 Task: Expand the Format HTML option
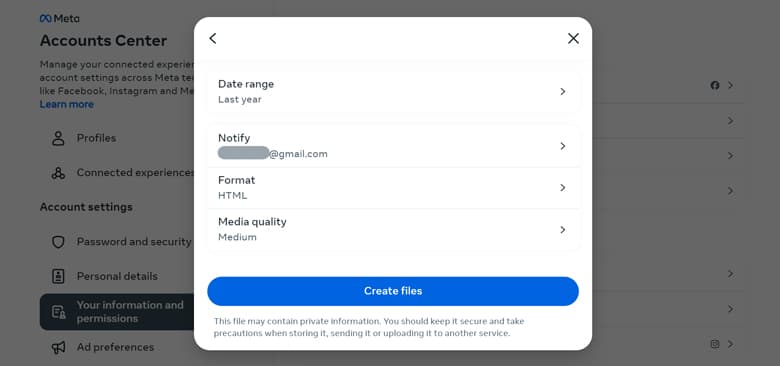coord(393,187)
